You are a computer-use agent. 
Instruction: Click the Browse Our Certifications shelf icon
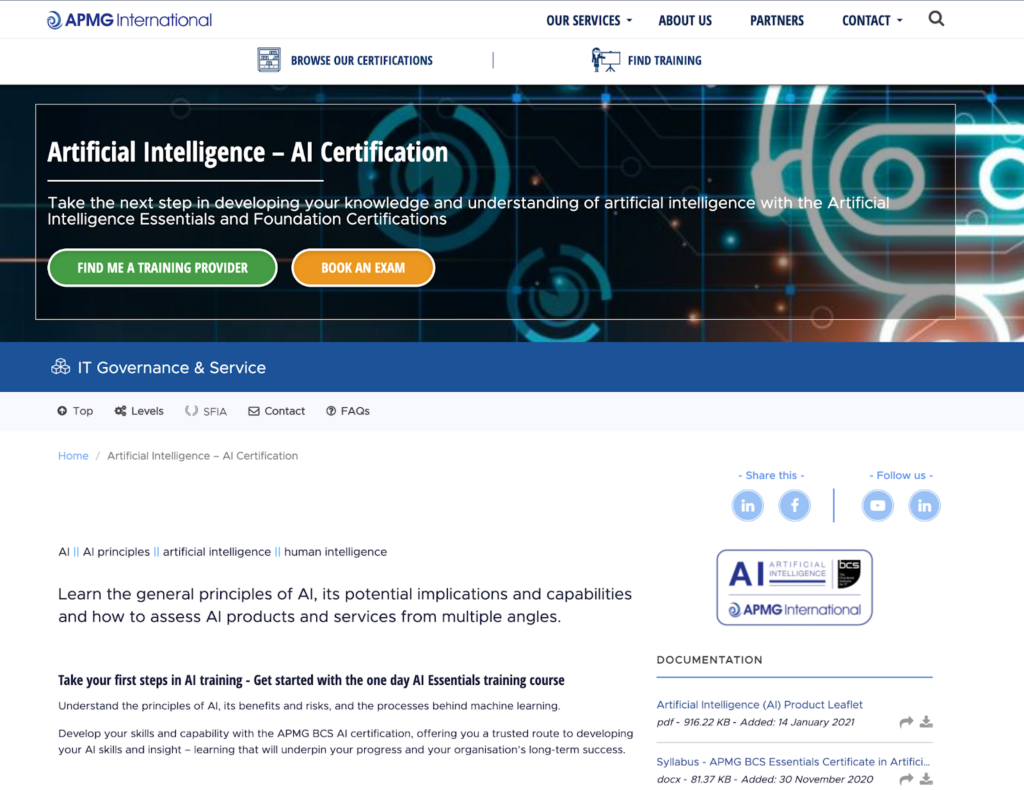pyautogui.click(x=268, y=60)
